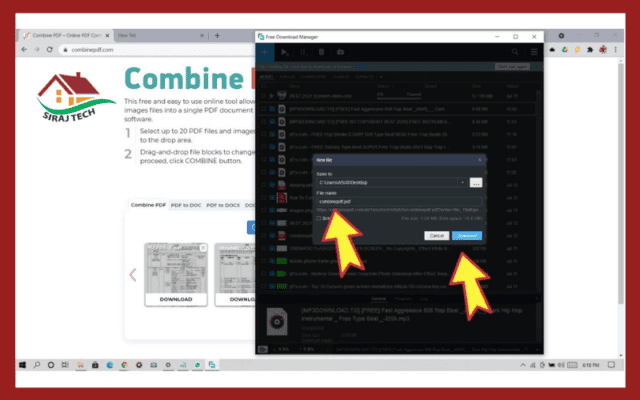Click the Don't ask again button
The width and height of the screenshot is (640, 400).
pos(512,67)
